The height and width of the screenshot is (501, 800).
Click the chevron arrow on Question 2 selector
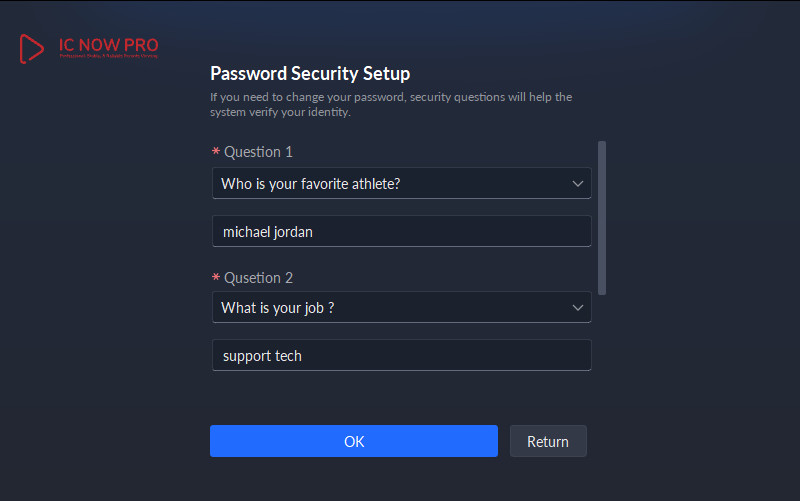tap(577, 308)
